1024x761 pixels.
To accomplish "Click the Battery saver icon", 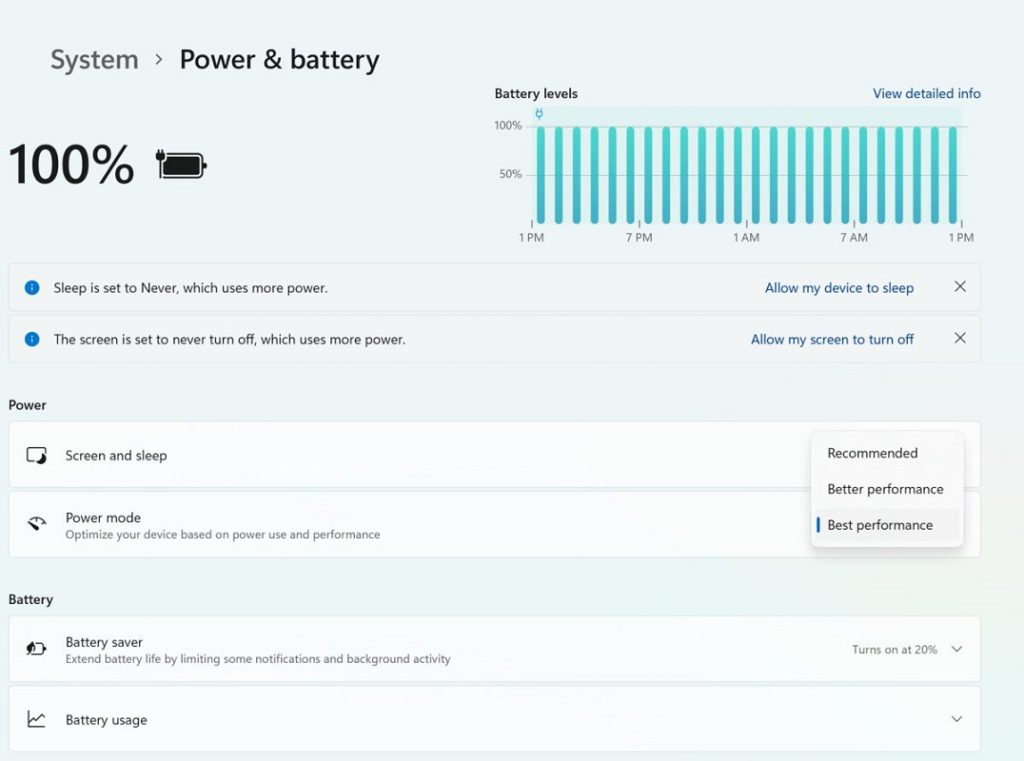I will point(35,648).
